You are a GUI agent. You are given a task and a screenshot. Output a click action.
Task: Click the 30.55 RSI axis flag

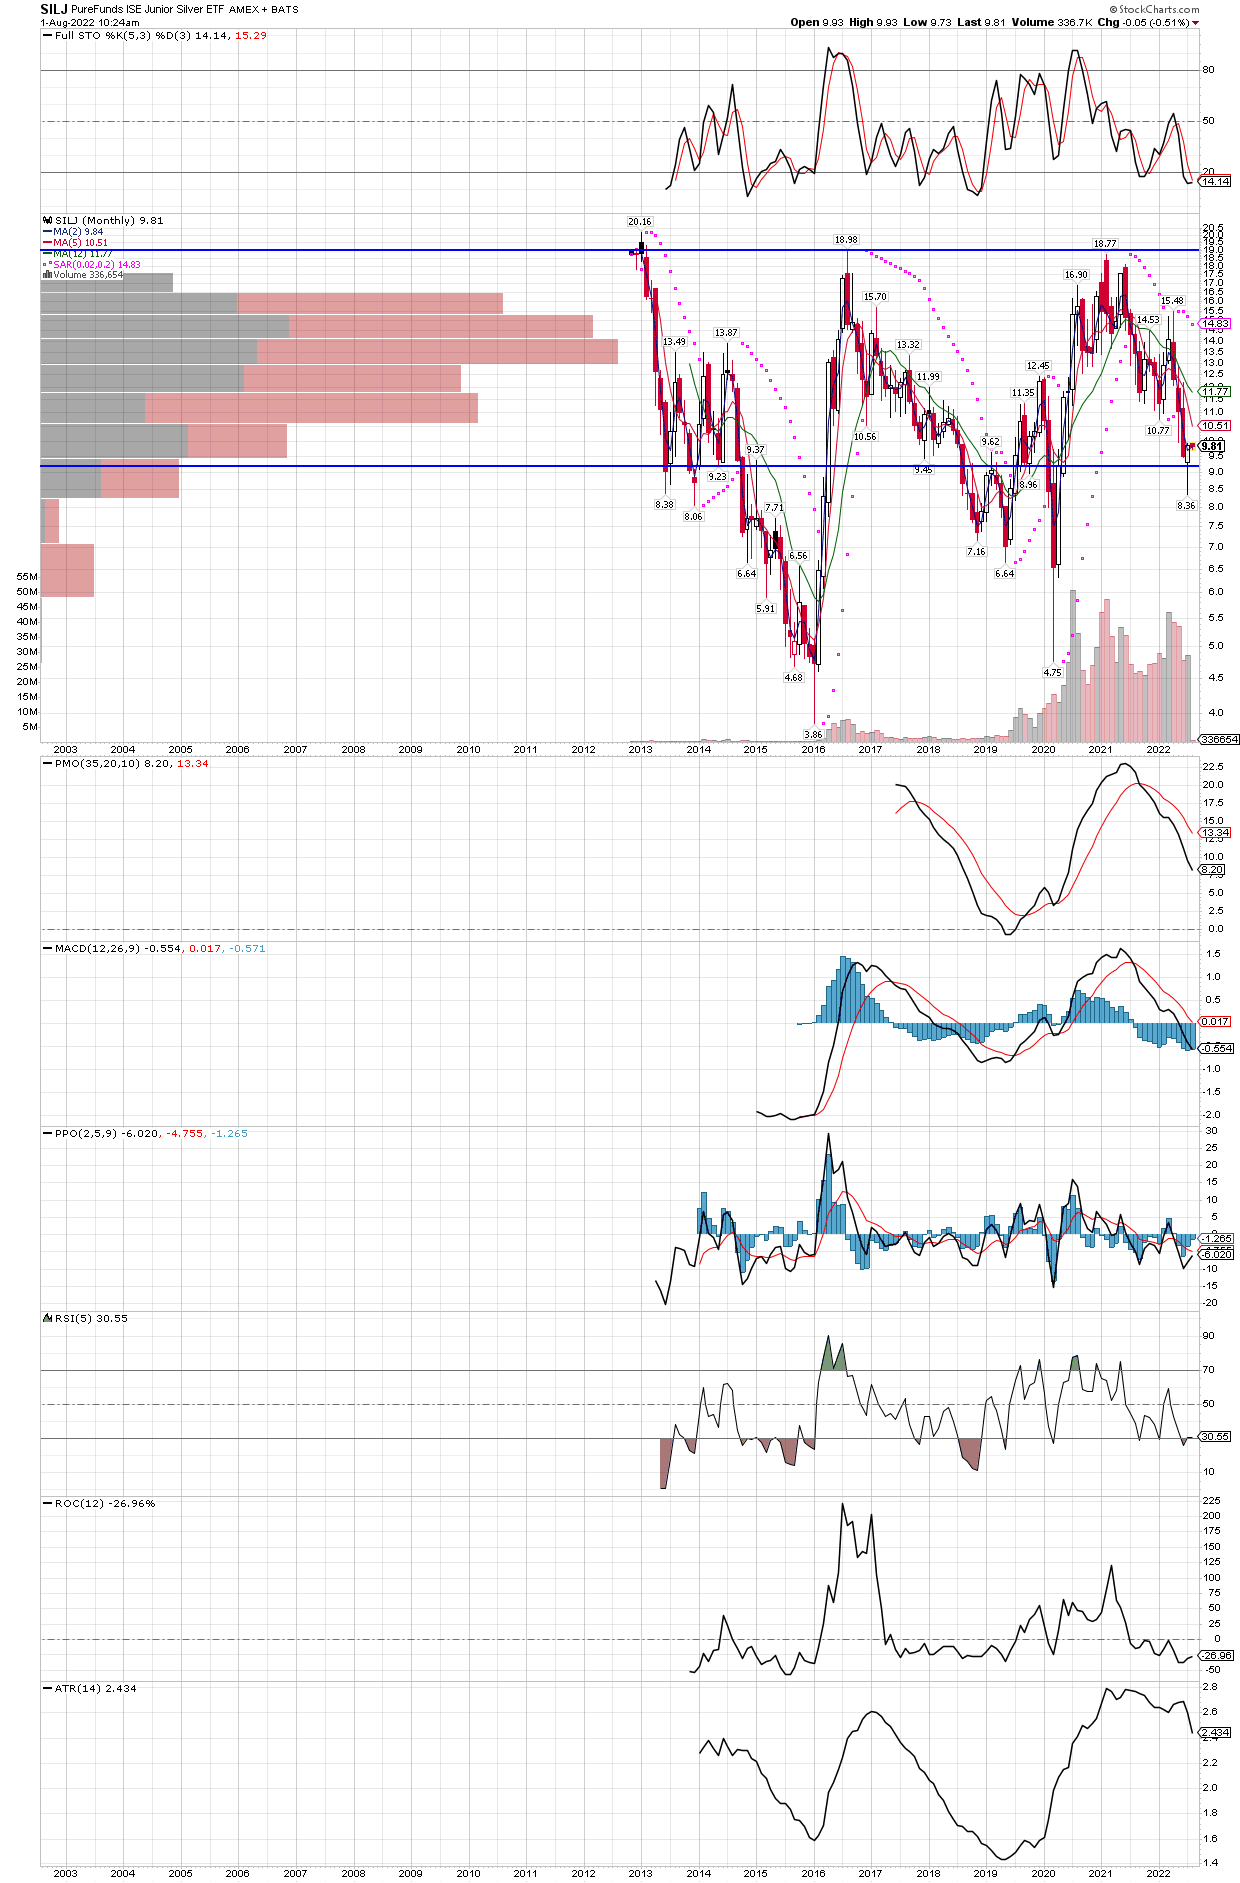1215,1437
